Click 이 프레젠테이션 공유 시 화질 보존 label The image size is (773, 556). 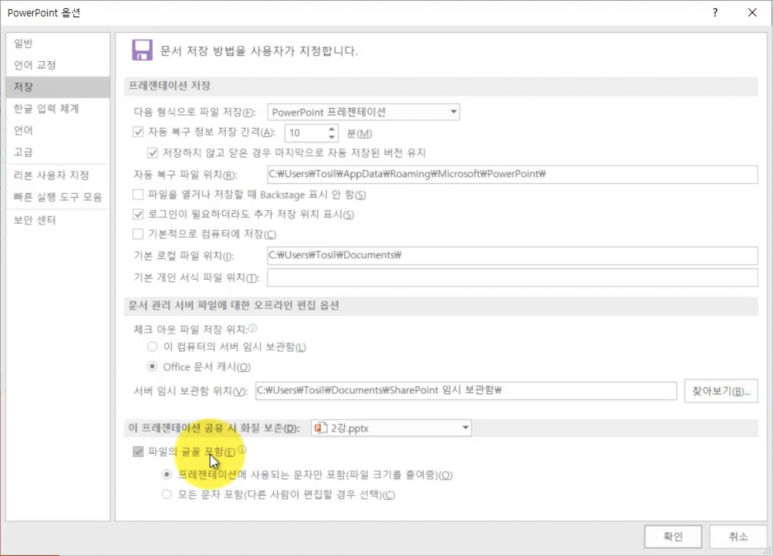click(x=214, y=428)
